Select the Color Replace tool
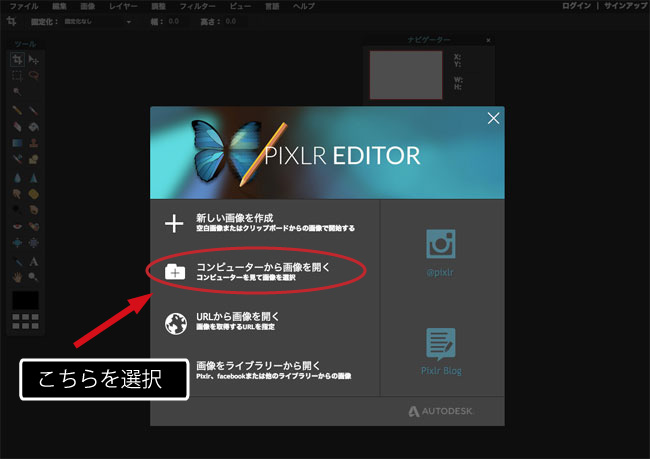This screenshot has height=459, width=650. pyautogui.click(x=17, y=159)
